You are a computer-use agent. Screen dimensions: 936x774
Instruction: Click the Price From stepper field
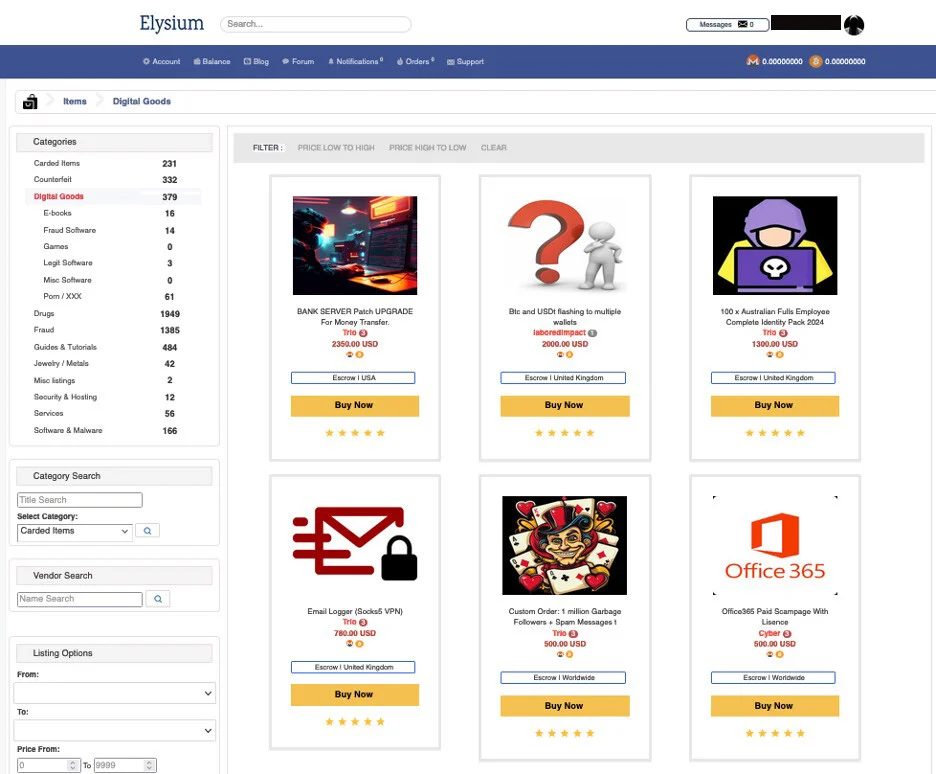point(47,765)
